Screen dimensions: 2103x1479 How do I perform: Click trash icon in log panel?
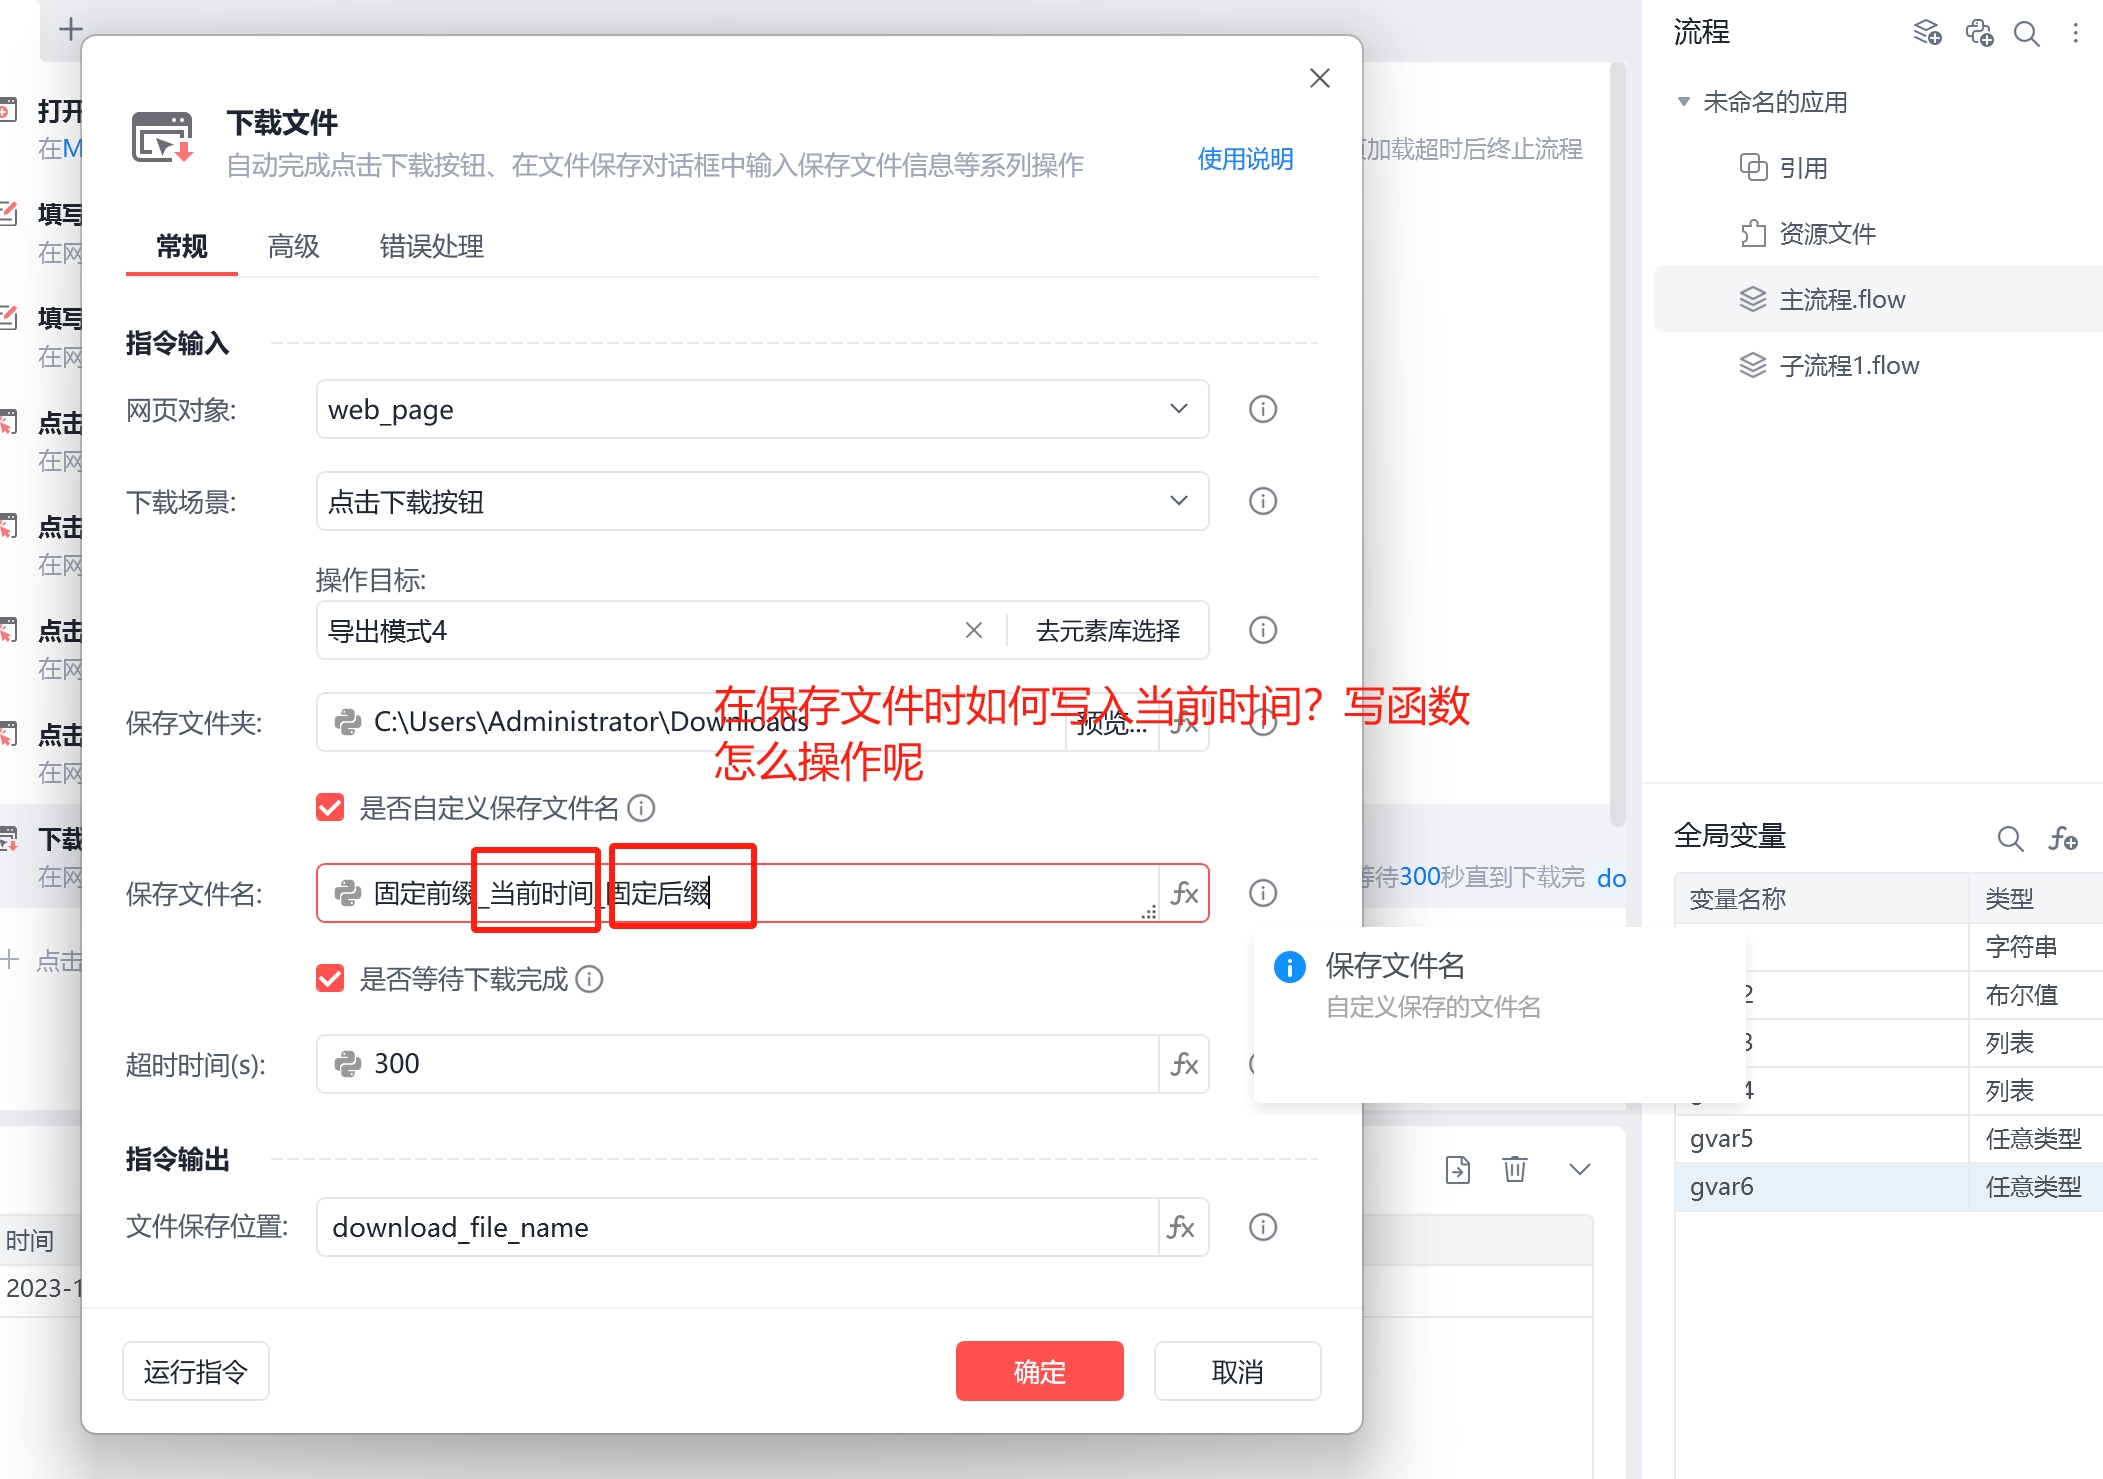tap(1514, 1168)
